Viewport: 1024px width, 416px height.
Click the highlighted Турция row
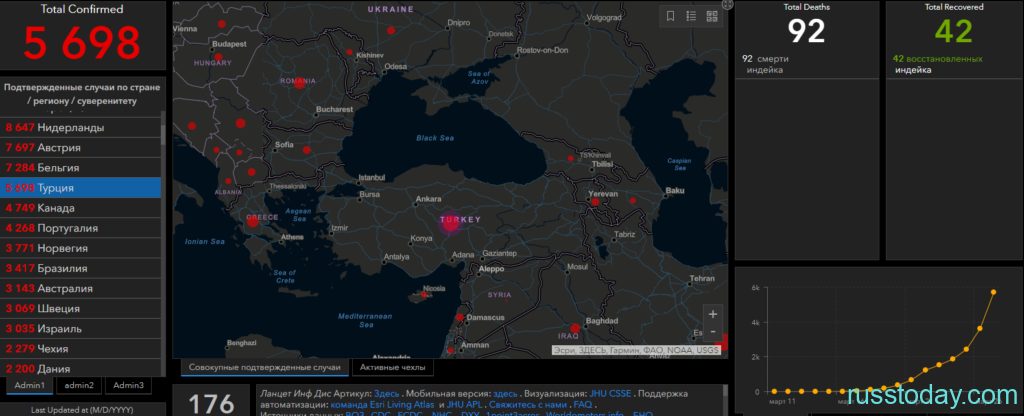click(80, 188)
